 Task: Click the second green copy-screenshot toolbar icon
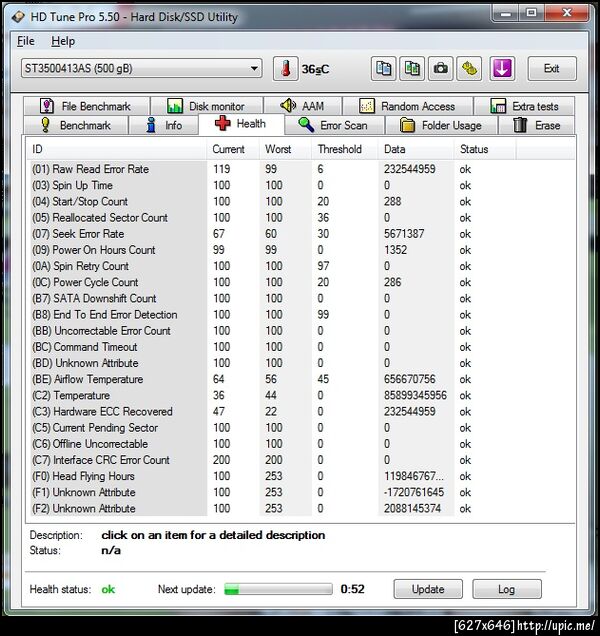click(412, 69)
